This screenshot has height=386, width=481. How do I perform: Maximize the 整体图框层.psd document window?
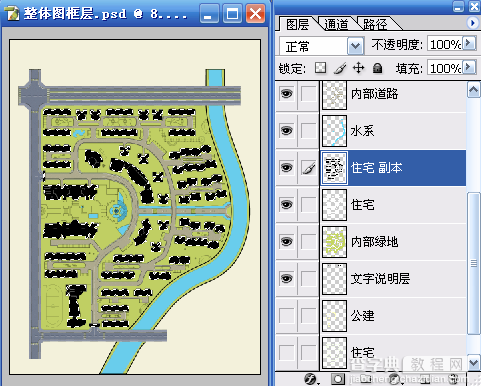(232, 14)
